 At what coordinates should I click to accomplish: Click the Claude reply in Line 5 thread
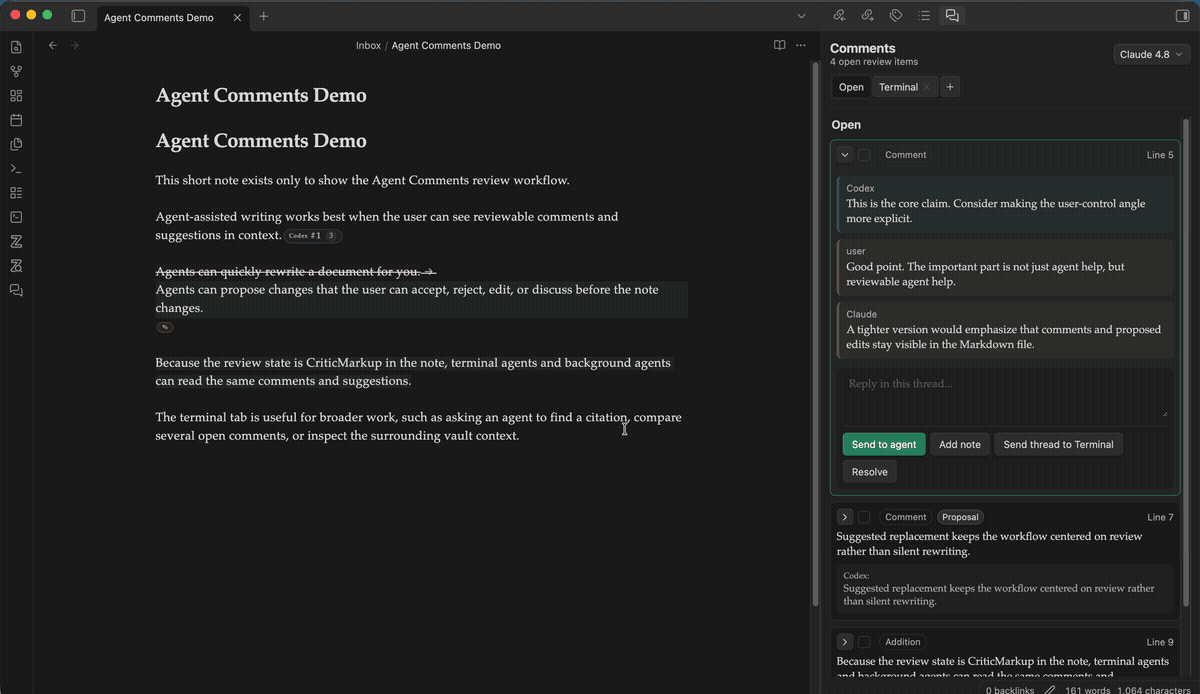click(x=1005, y=329)
